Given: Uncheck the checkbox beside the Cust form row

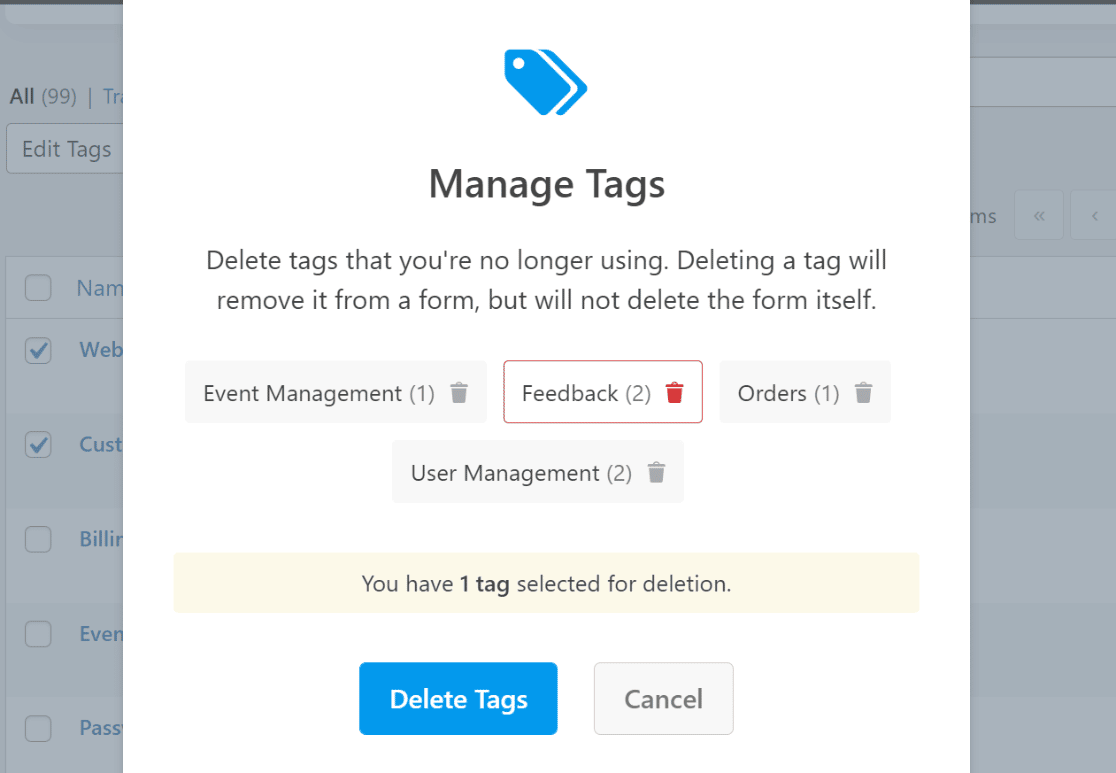Looking at the screenshot, I should 38,444.
